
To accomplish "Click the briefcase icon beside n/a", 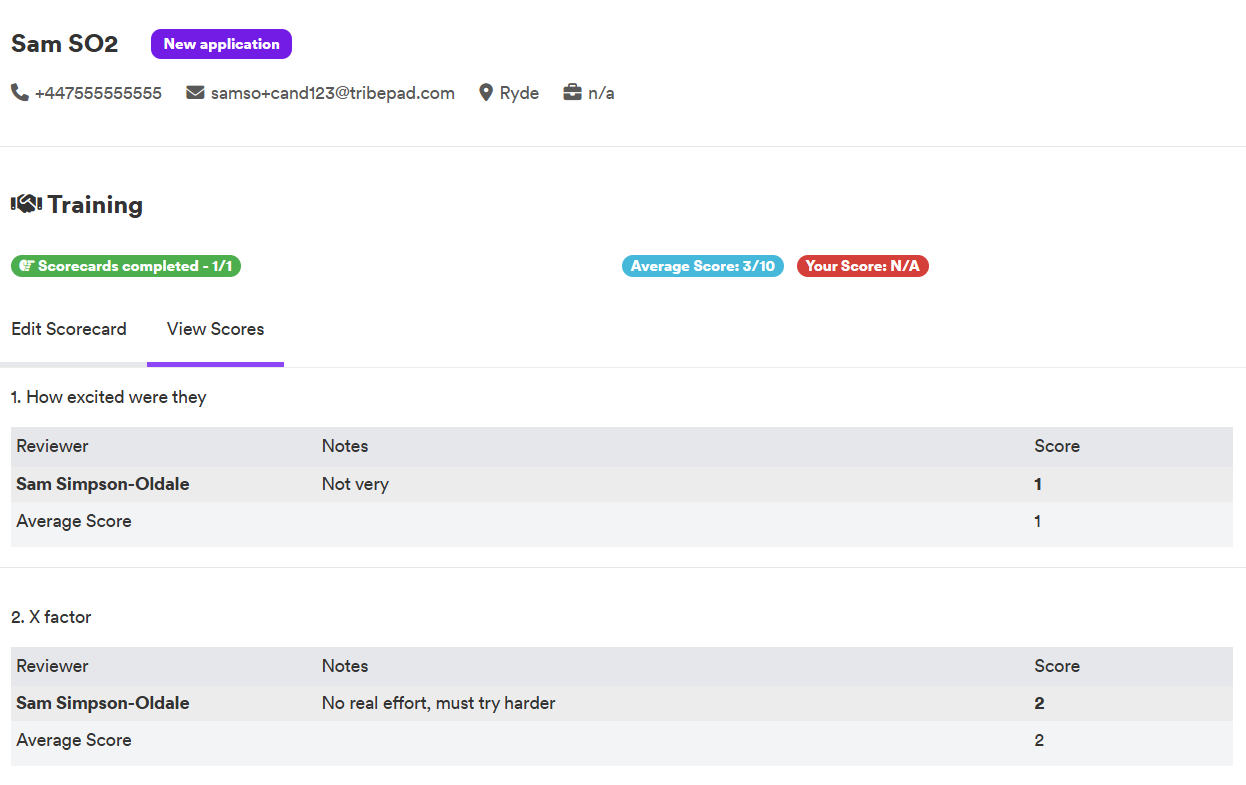I will coord(572,93).
